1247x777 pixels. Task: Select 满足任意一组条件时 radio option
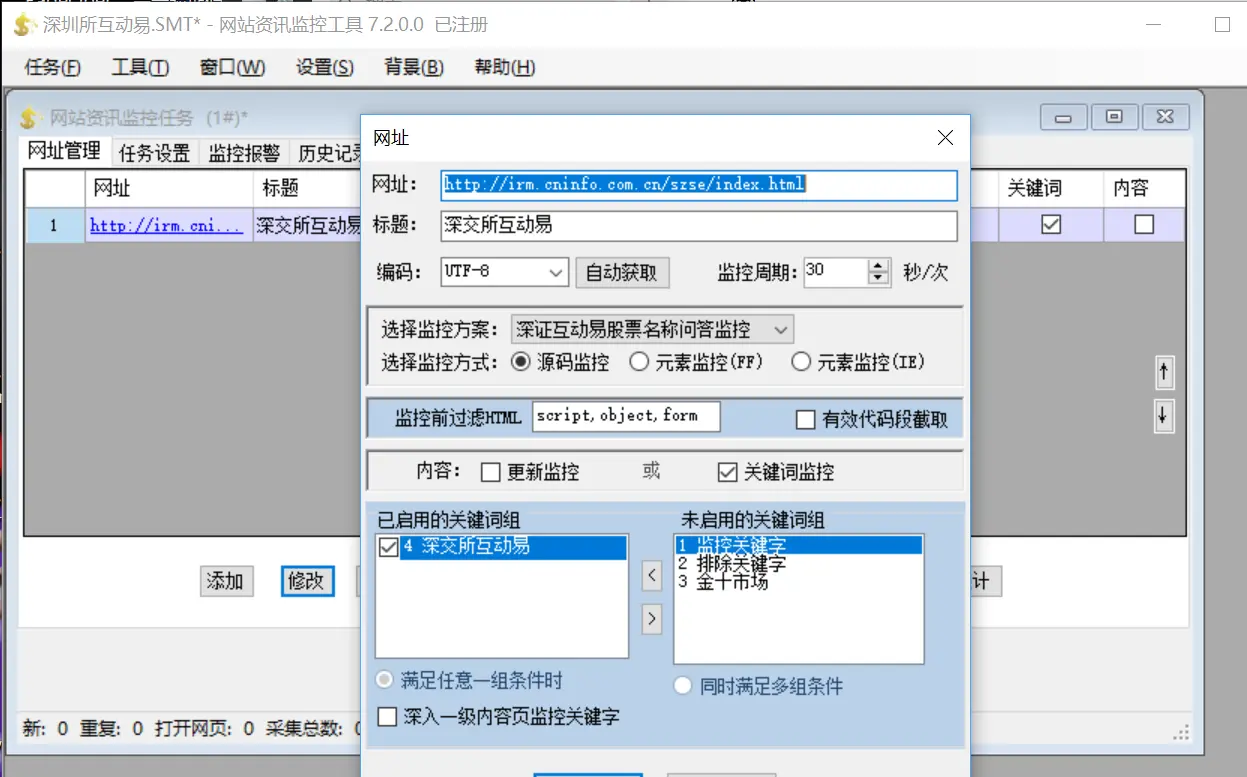384,681
